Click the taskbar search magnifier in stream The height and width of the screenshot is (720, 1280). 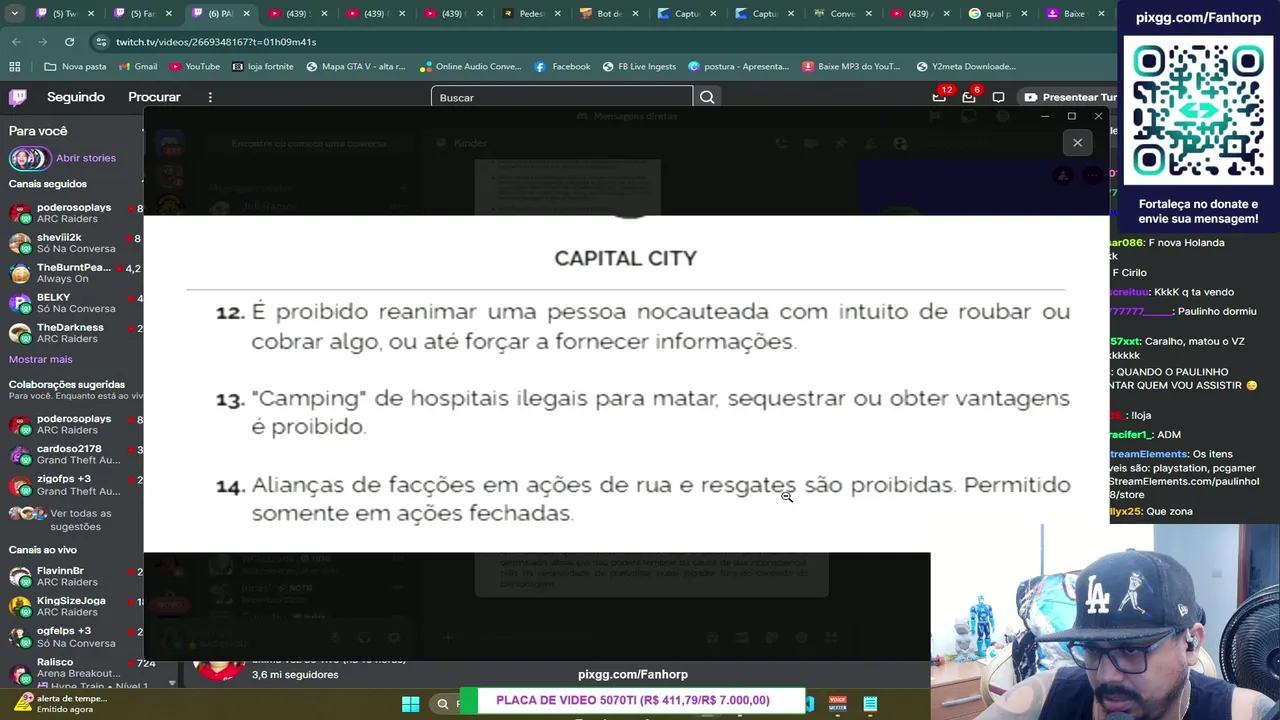442,704
